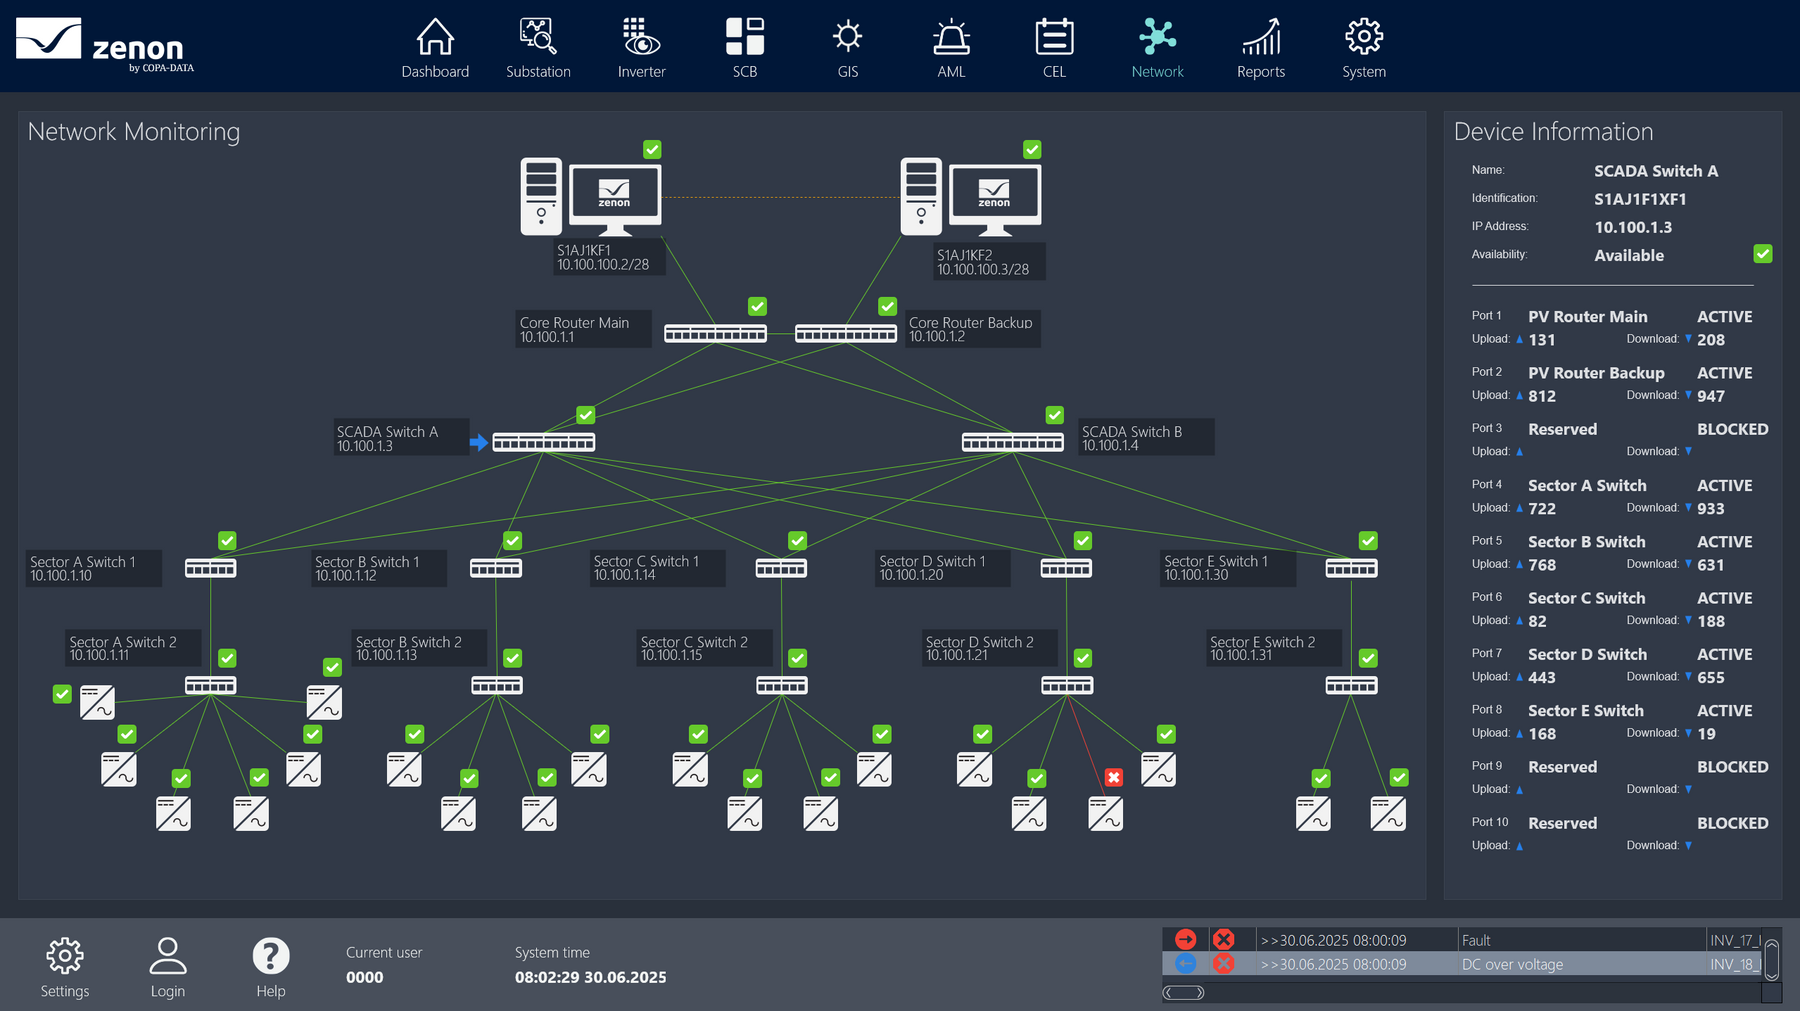
Task: Select the S1AJ1KF1 server workstation
Action: (591, 196)
